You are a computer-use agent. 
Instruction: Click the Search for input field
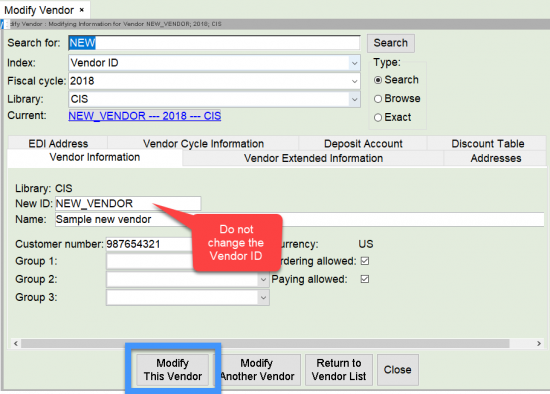point(214,43)
